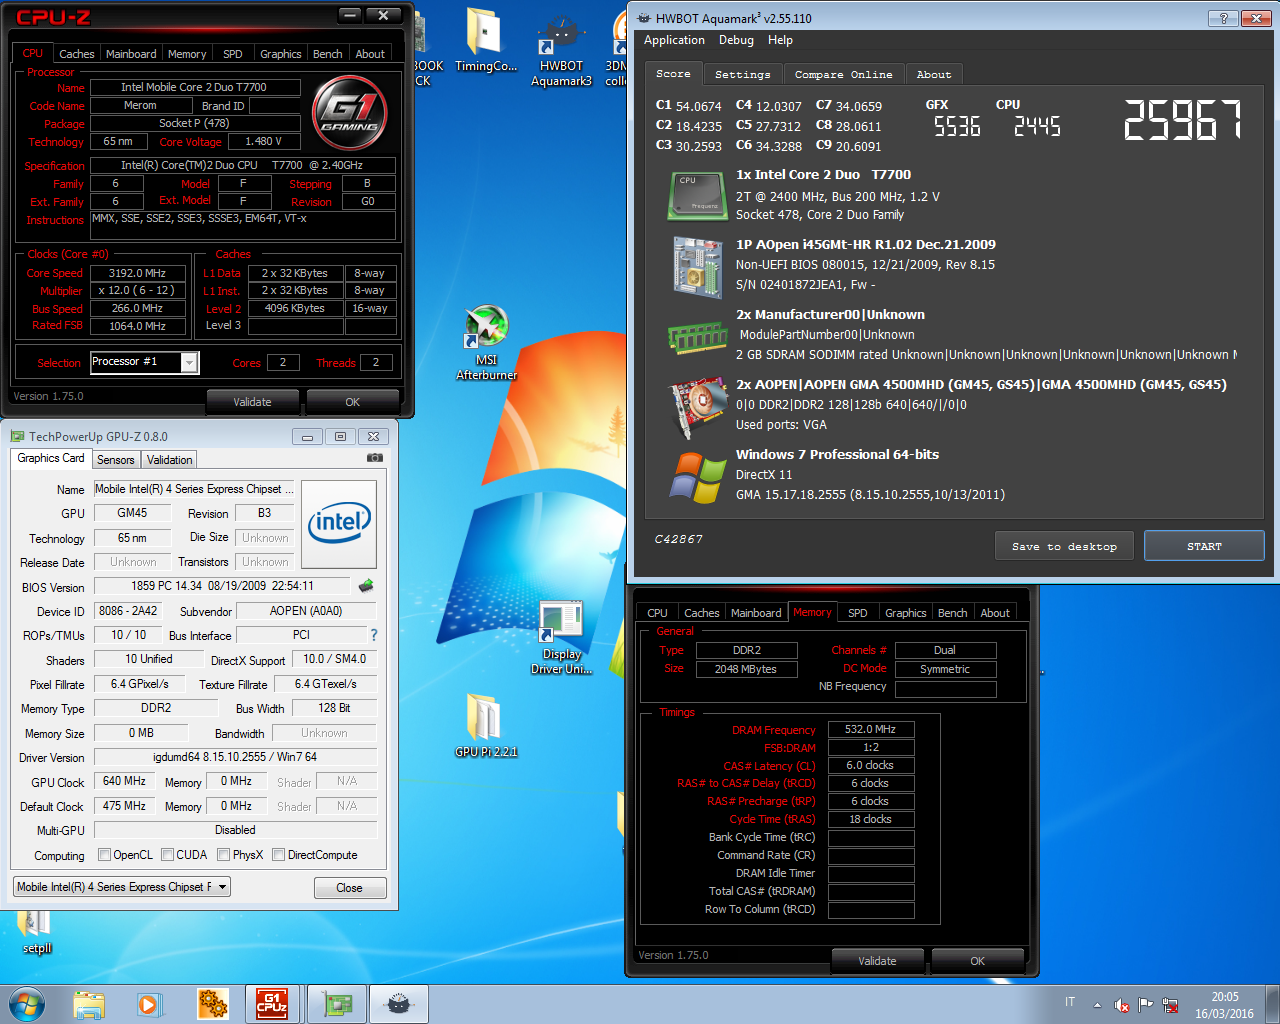This screenshot has width=1280, height=1024.
Task: Enable the OpenCL checkbox in GPU-Z
Action: pyautogui.click(x=104, y=855)
